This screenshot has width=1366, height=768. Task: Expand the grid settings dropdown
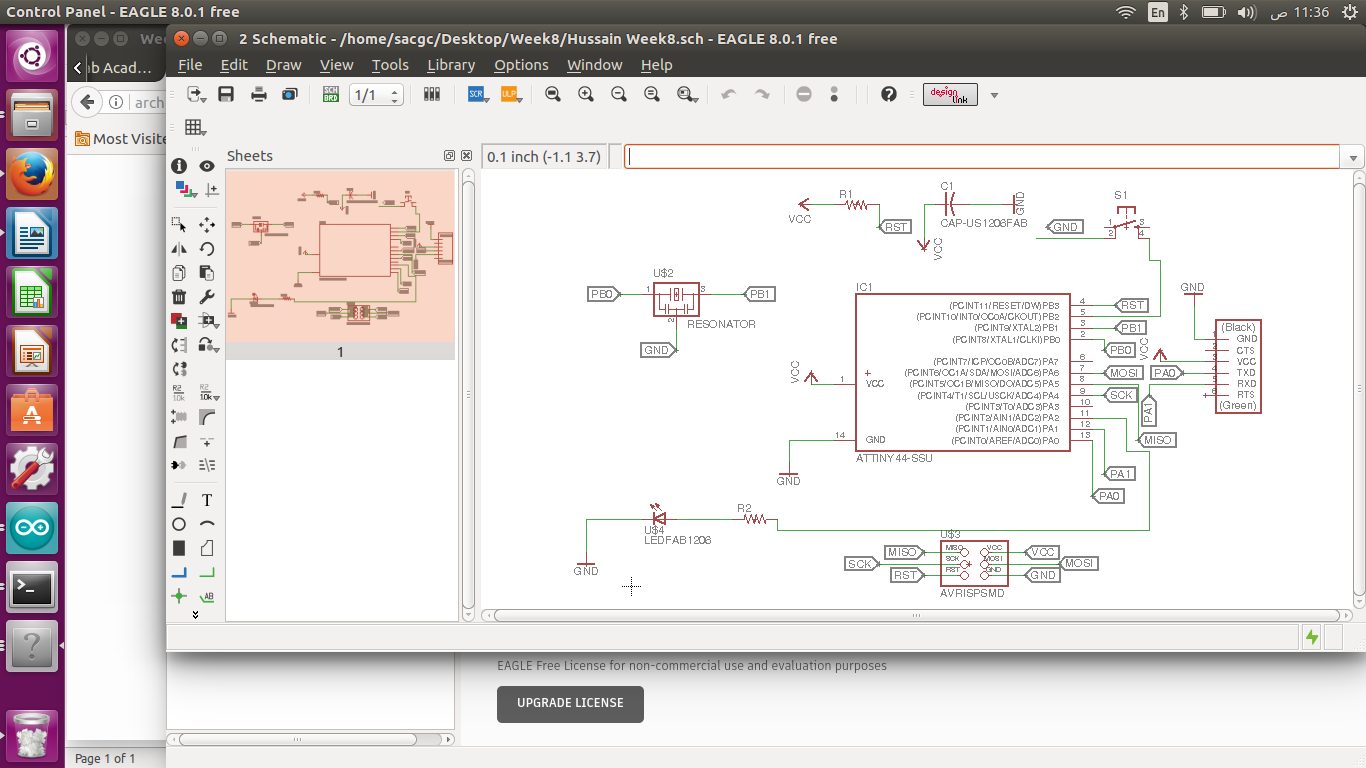(194, 127)
